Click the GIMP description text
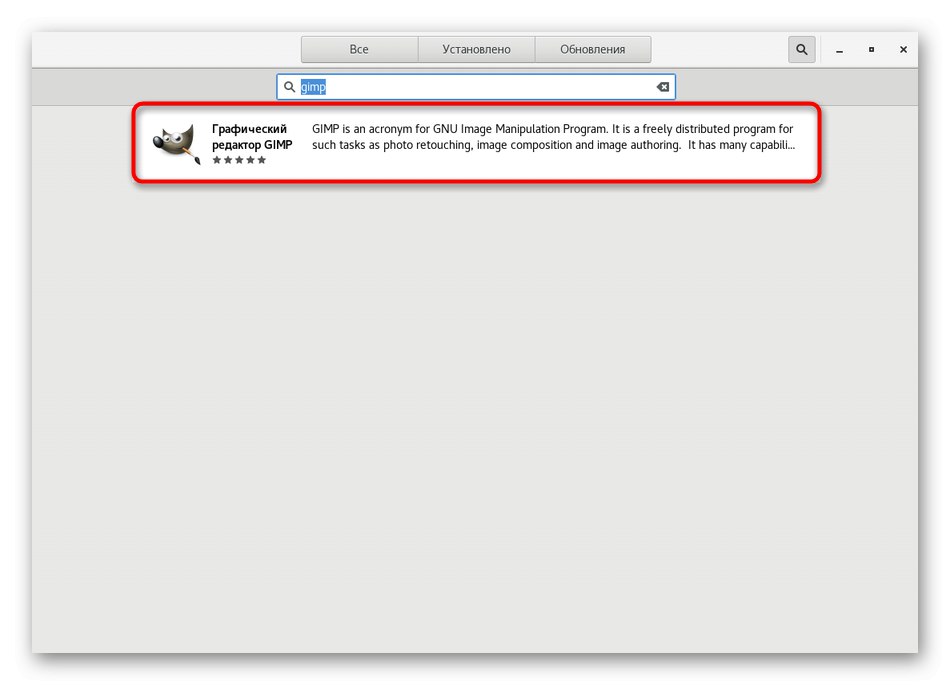 pos(553,137)
